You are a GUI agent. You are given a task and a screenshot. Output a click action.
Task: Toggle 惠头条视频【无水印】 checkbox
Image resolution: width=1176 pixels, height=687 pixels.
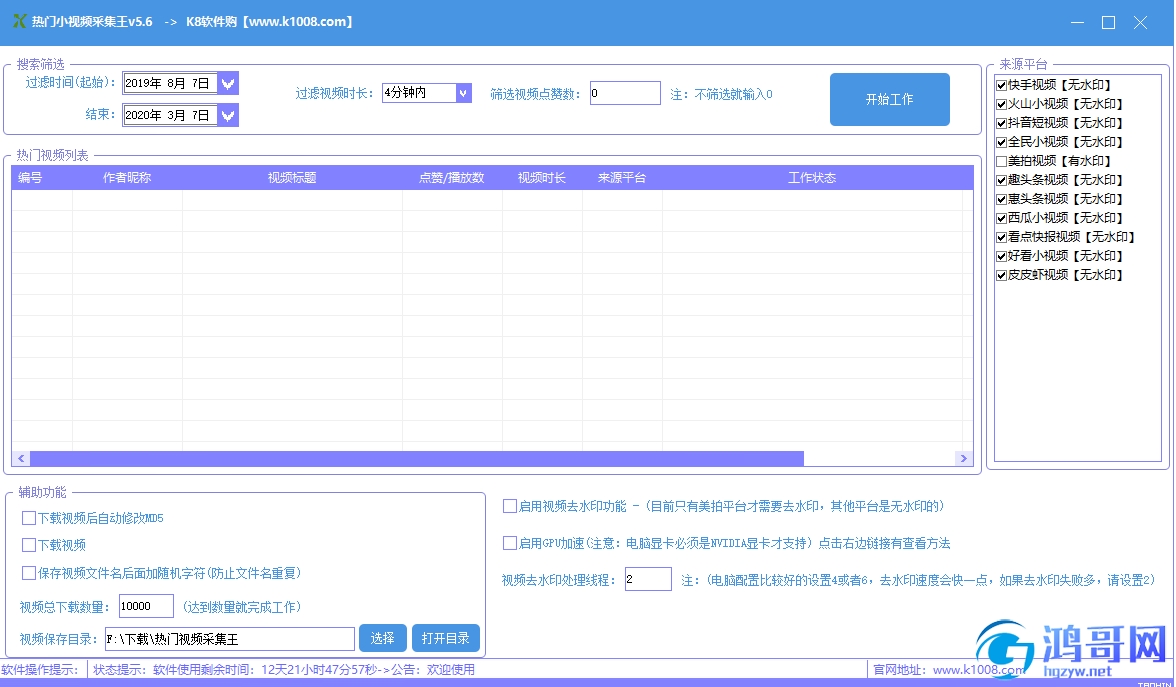click(1001, 199)
